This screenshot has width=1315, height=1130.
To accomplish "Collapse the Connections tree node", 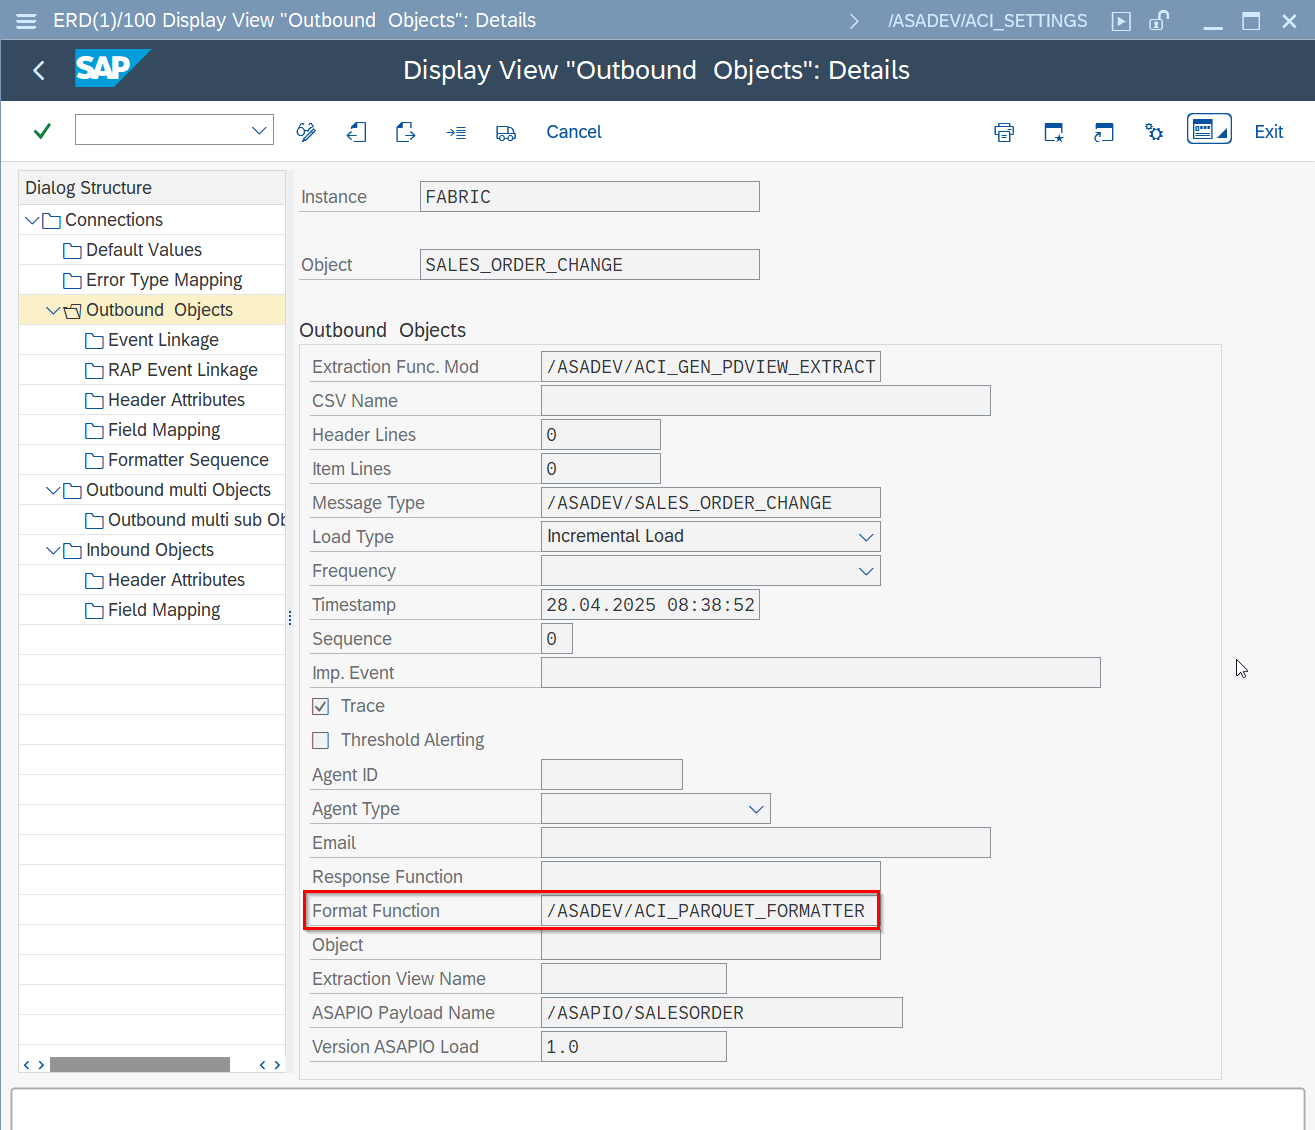I will click(x=33, y=220).
